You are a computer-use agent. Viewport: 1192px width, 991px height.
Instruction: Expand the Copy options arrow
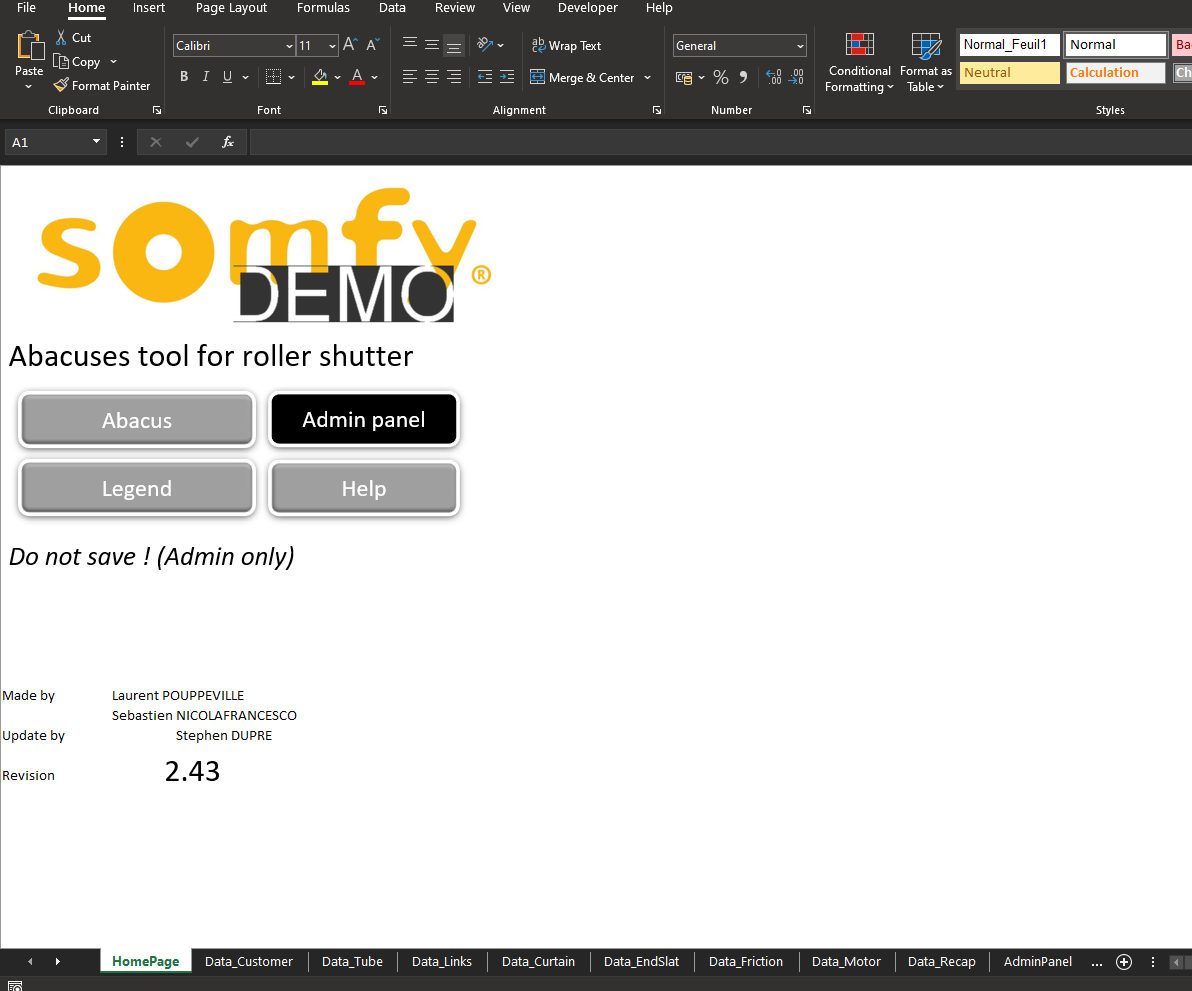[x=113, y=62]
